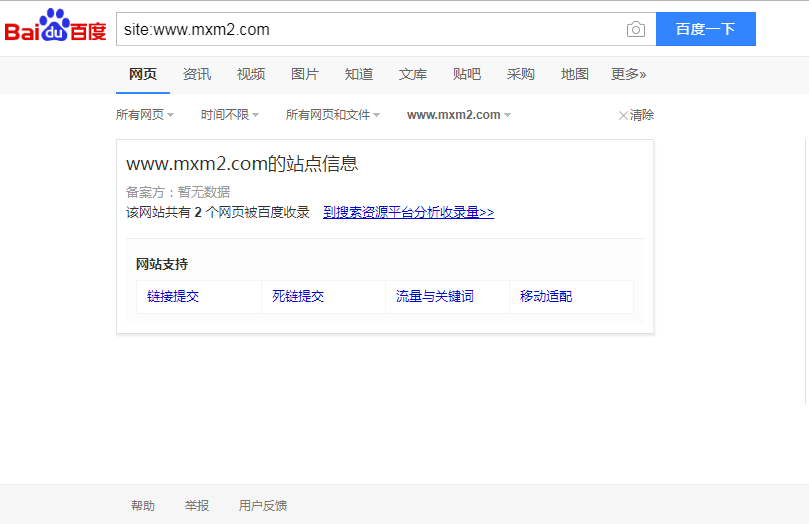Click the 链接提交 link

pos(173,297)
